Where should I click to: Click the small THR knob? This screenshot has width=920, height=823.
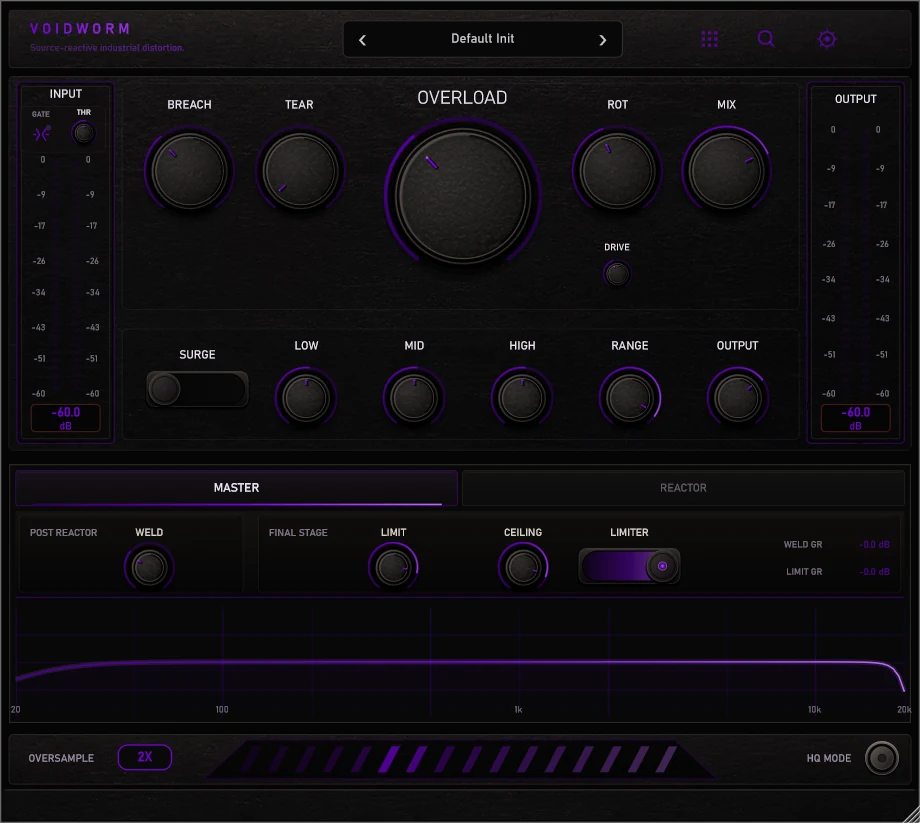(x=83, y=133)
